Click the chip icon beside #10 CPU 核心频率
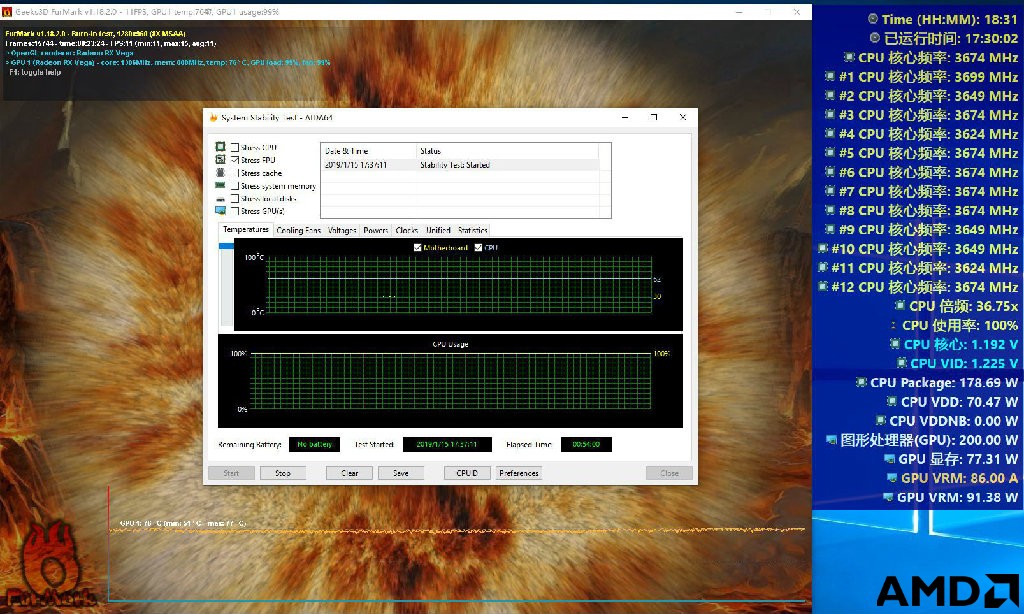Viewport: 1024px width, 614px height. 823,248
